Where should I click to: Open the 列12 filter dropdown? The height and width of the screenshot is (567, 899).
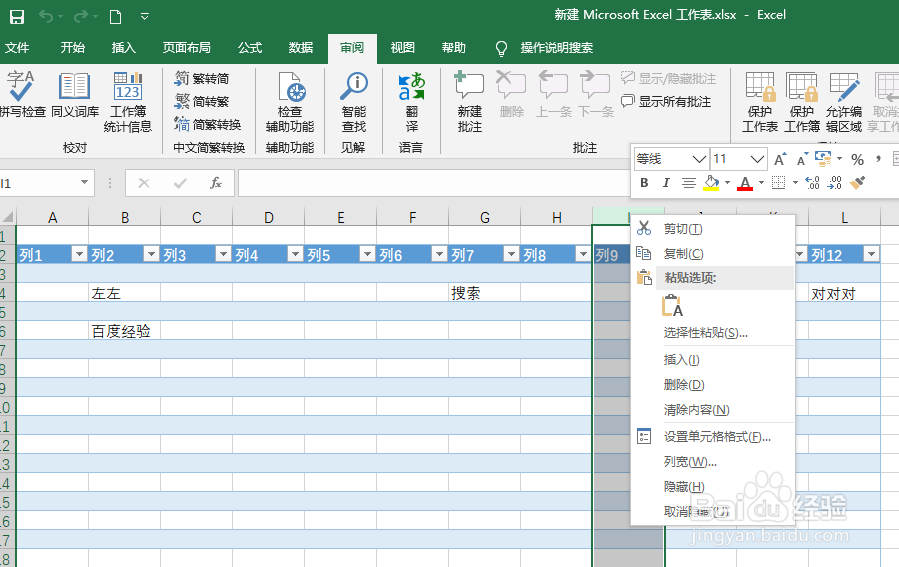(871, 254)
